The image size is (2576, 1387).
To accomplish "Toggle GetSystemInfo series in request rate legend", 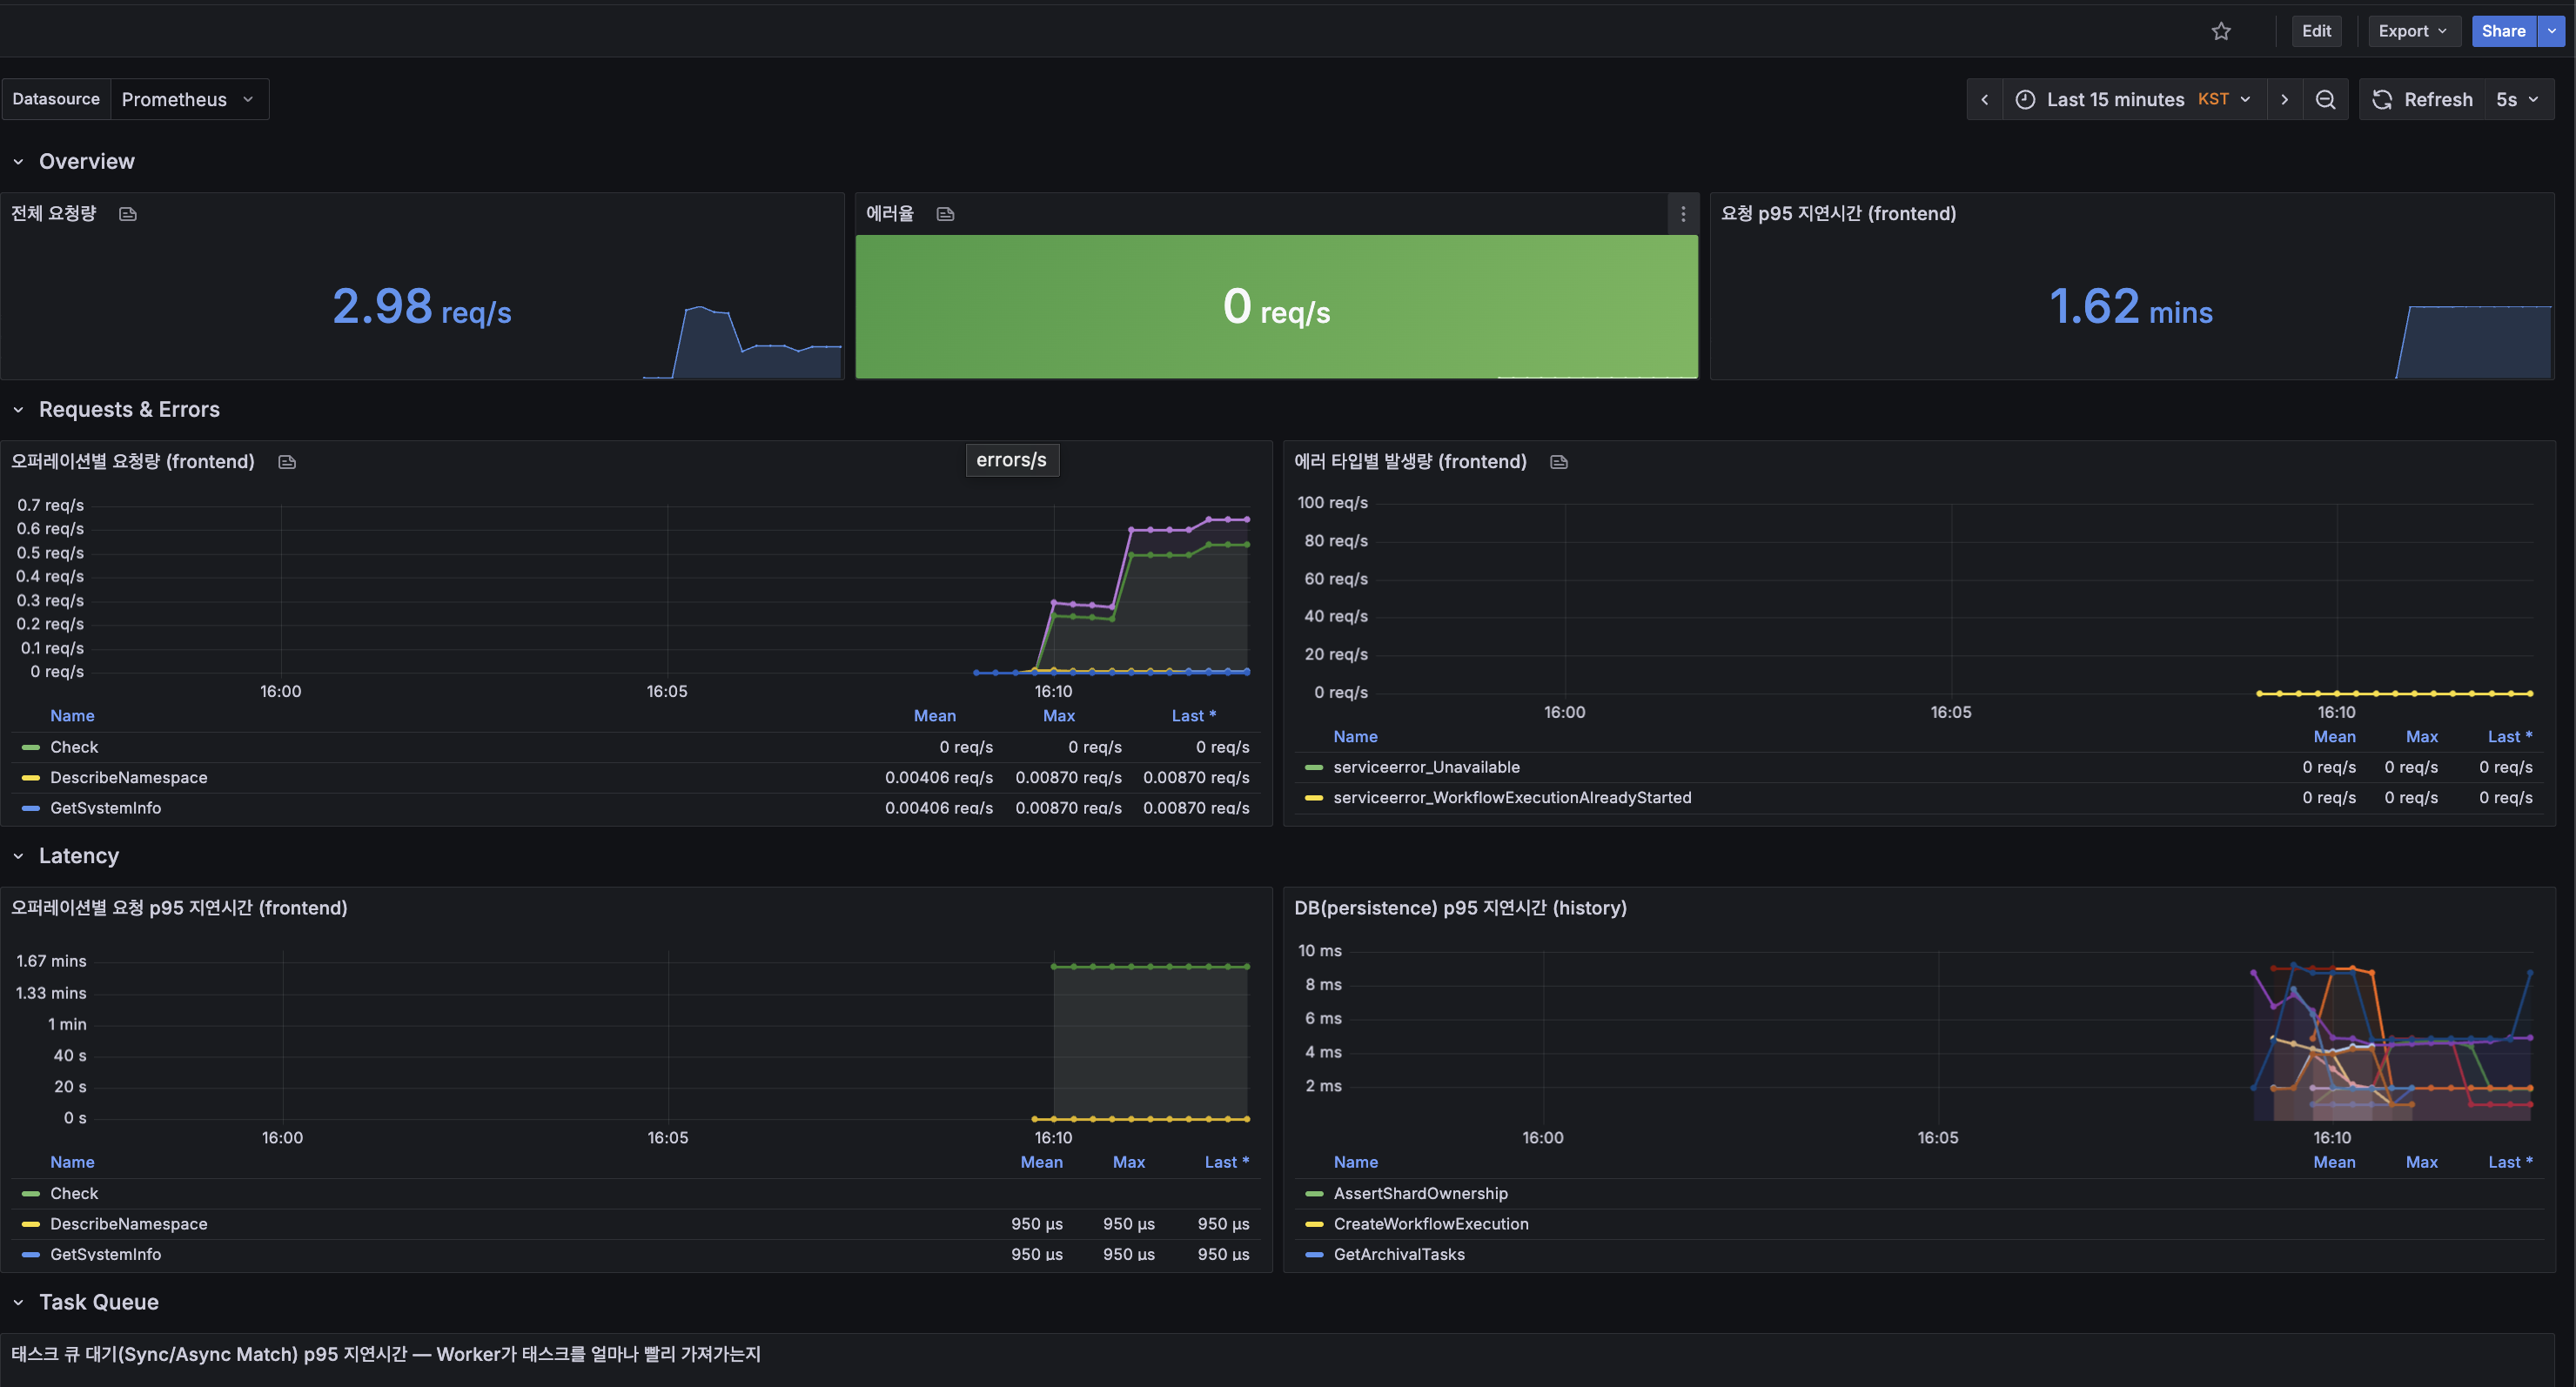I will [x=106, y=808].
